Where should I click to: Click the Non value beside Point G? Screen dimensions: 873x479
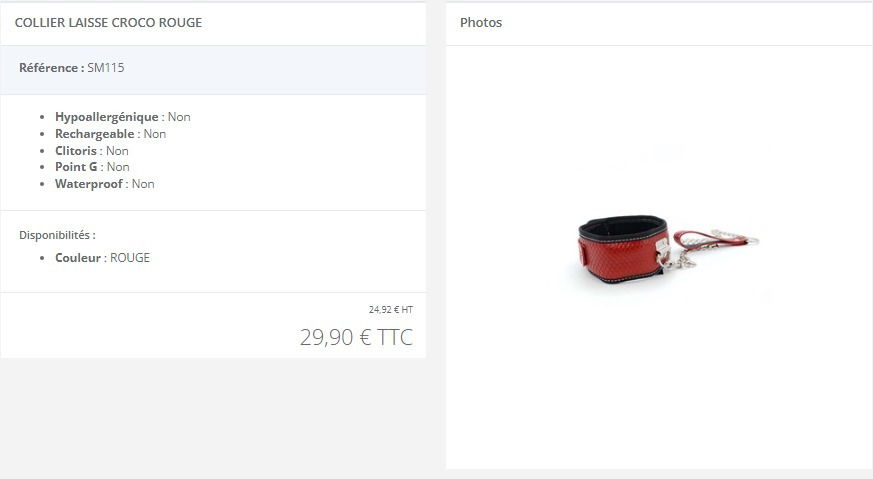[x=118, y=167]
